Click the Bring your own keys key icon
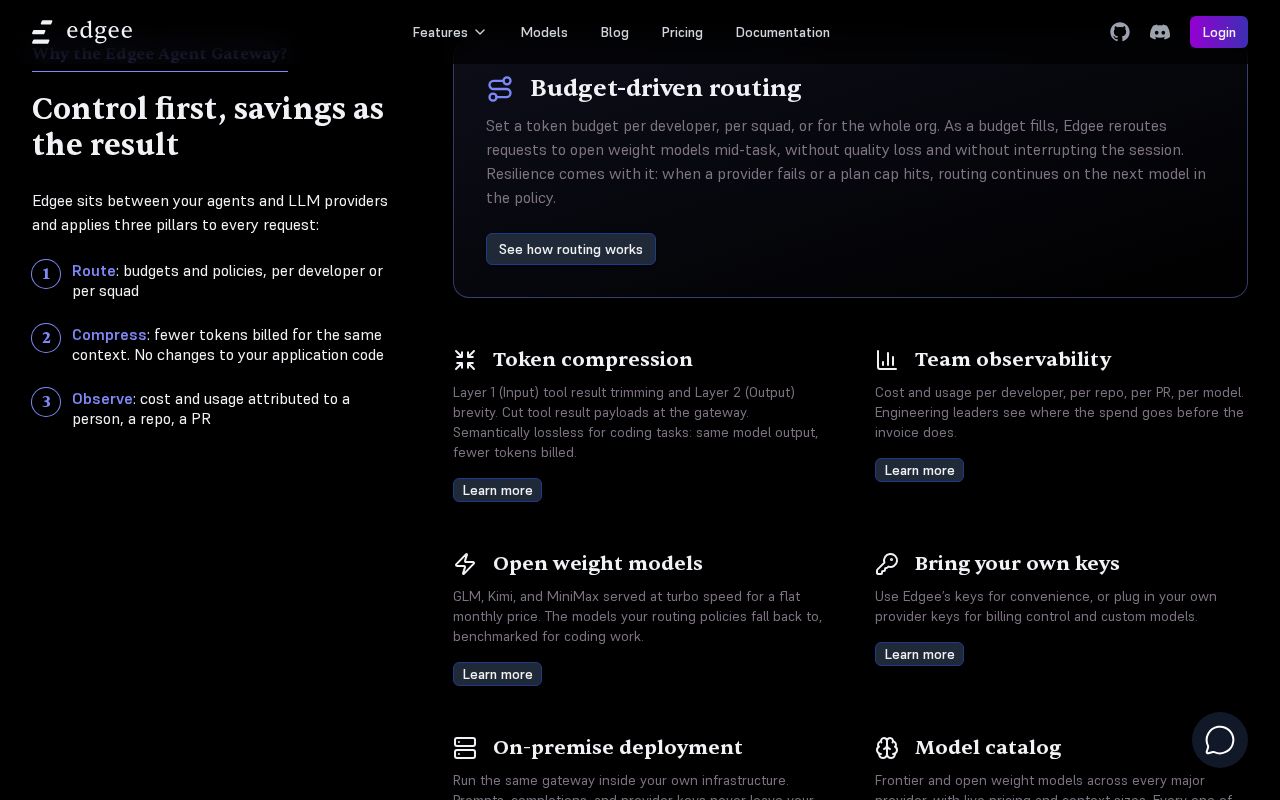1280x800 pixels. click(886, 564)
